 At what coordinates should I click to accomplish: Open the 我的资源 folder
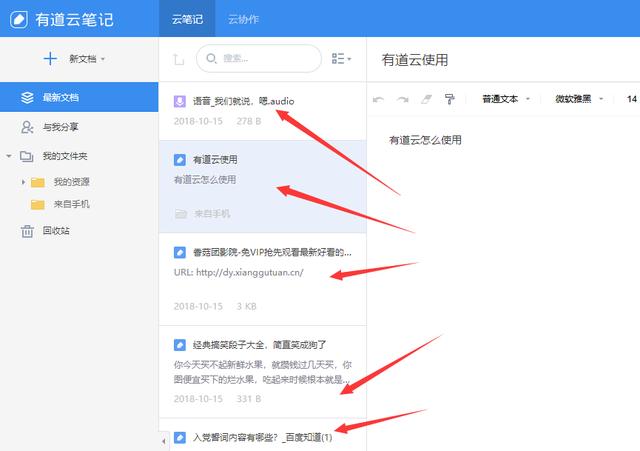(x=71, y=182)
